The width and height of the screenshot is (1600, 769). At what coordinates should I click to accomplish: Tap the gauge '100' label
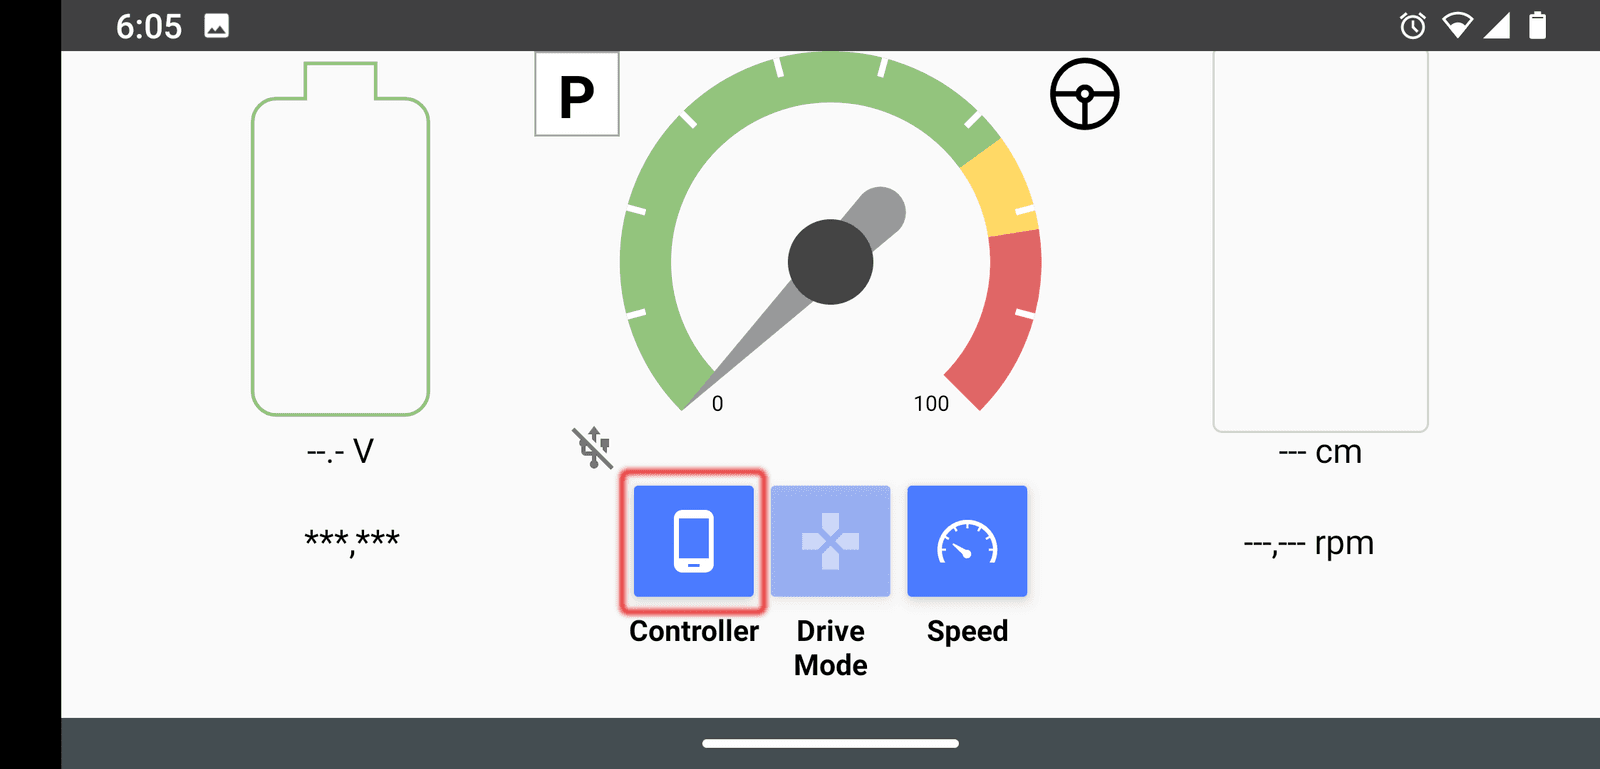click(x=931, y=404)
